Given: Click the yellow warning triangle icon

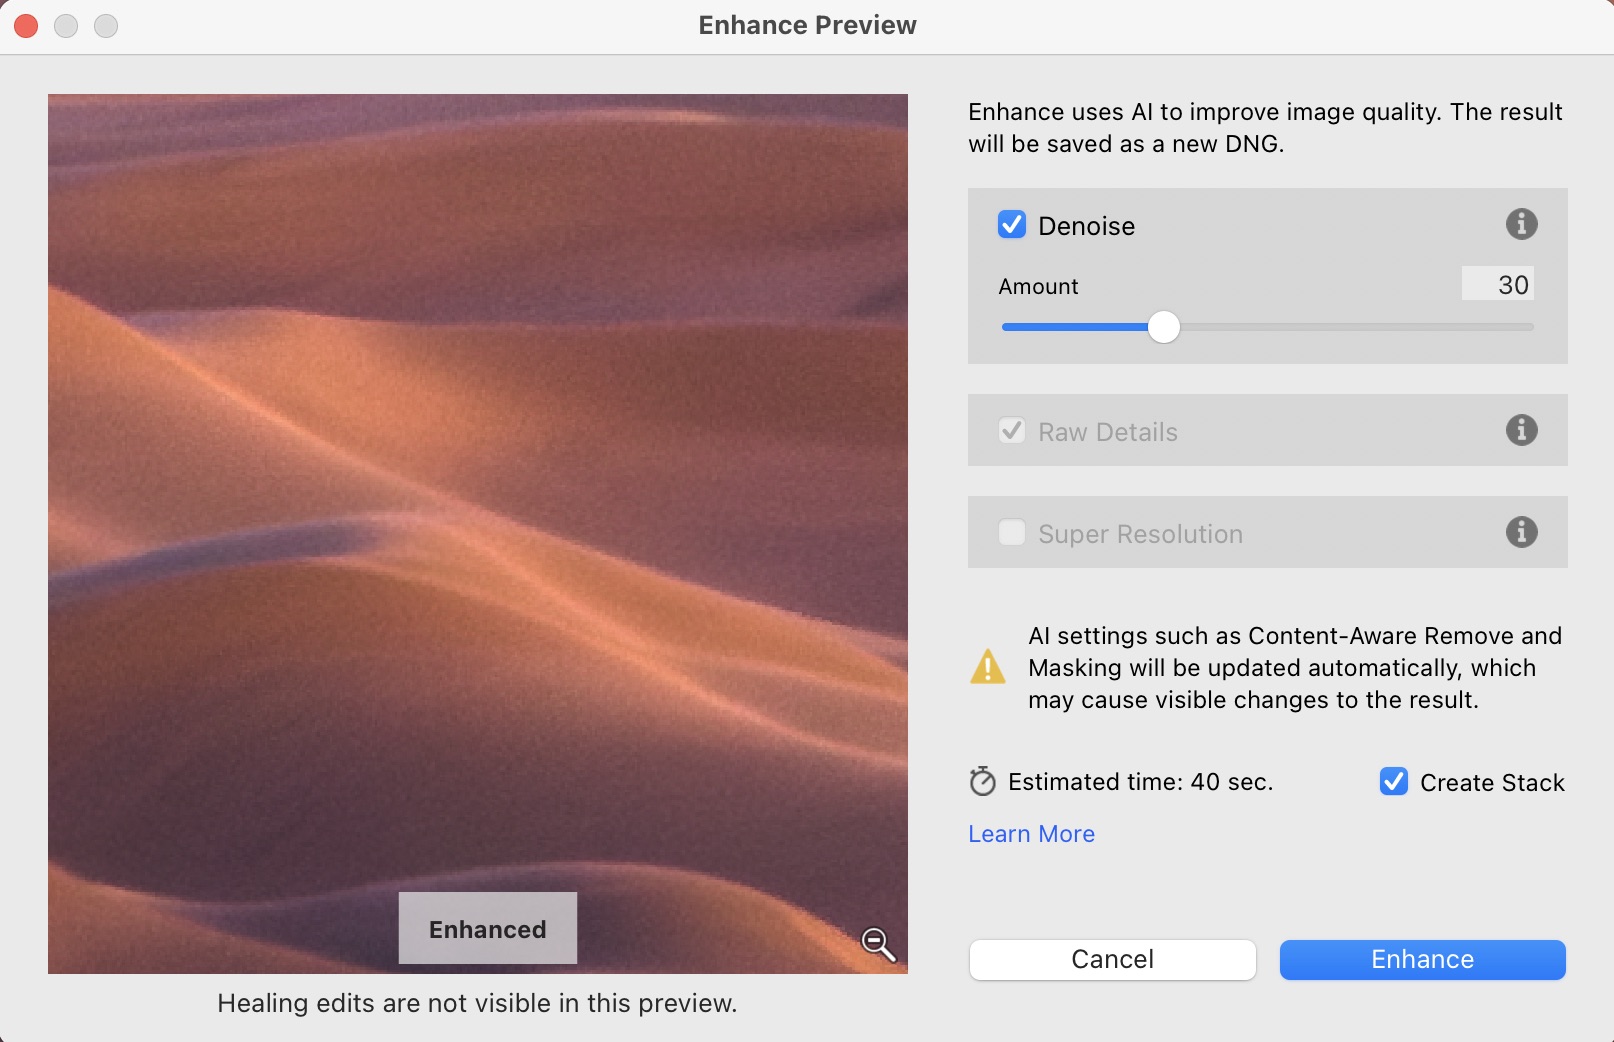Looking at the screenshot, I should point(987,667).
